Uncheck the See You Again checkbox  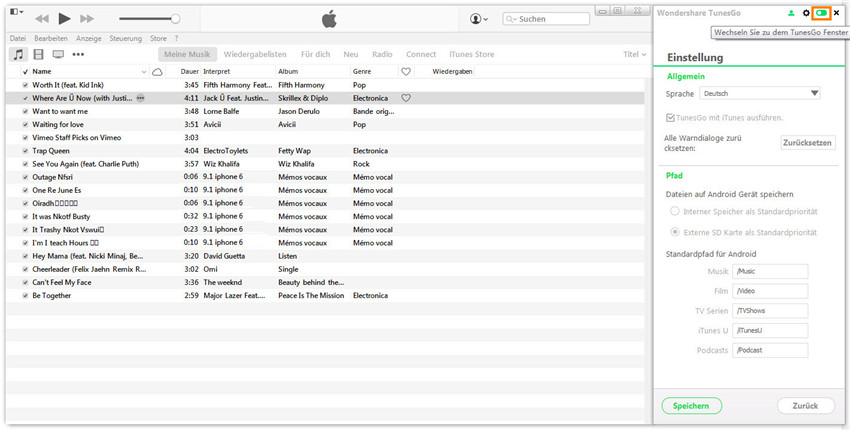point(25,164)
